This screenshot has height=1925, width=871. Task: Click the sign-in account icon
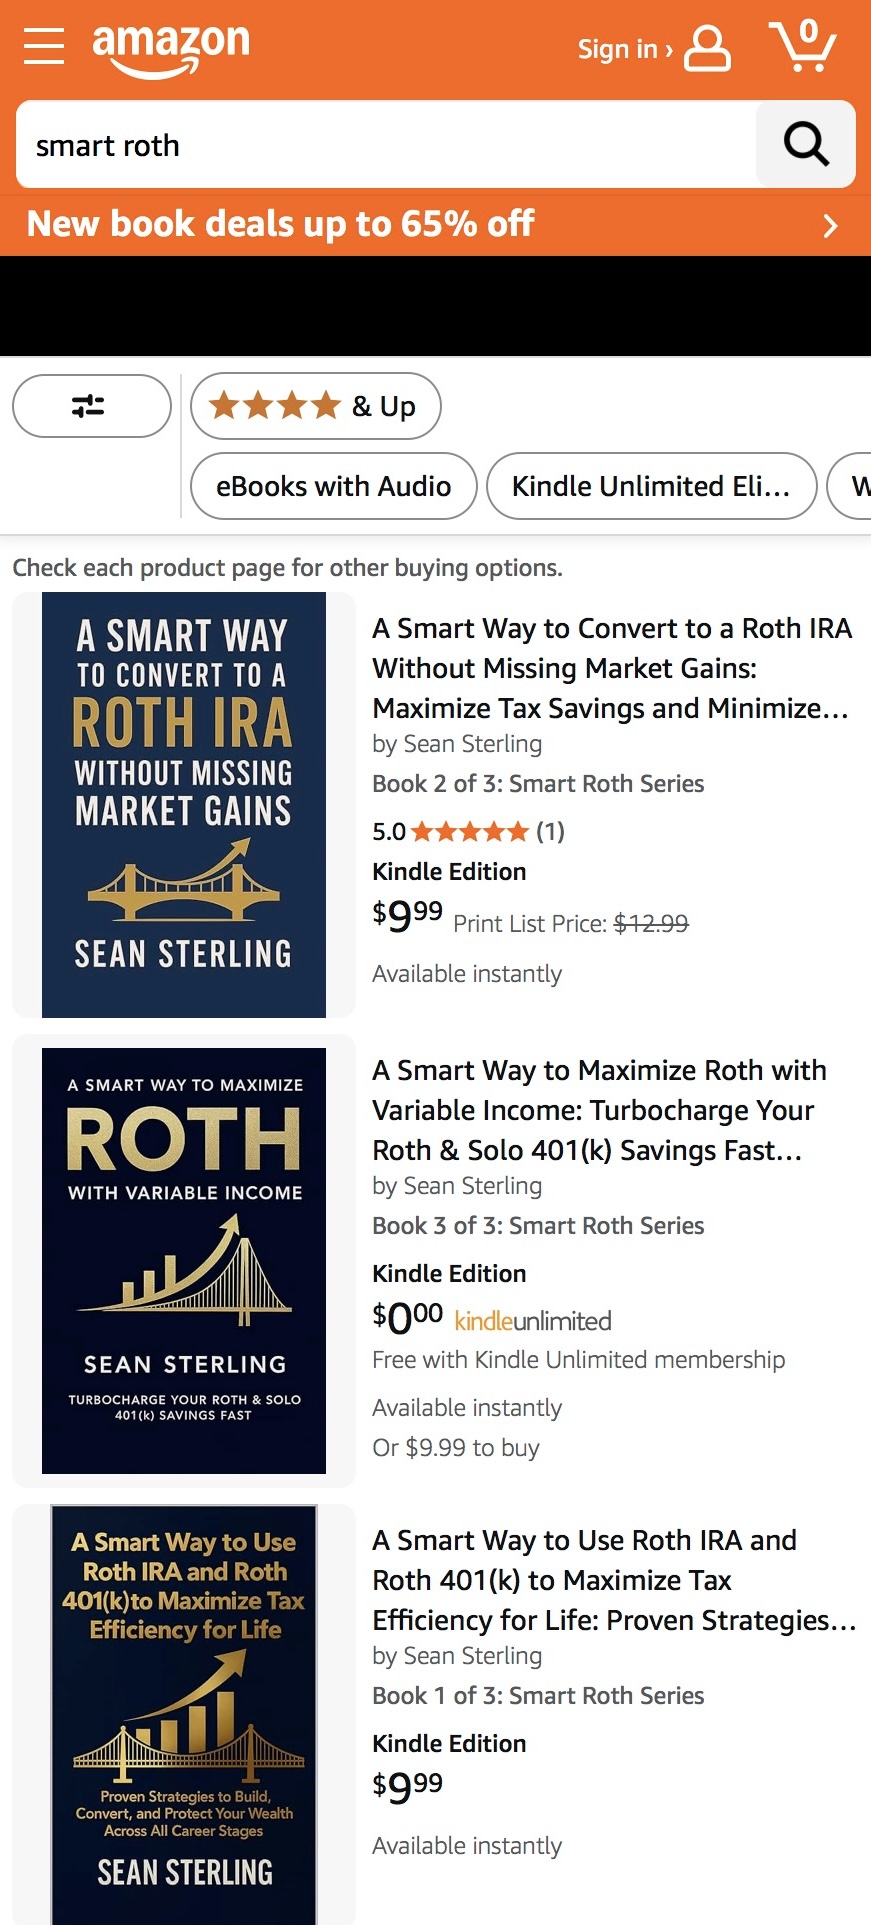[x=706, y=48]
